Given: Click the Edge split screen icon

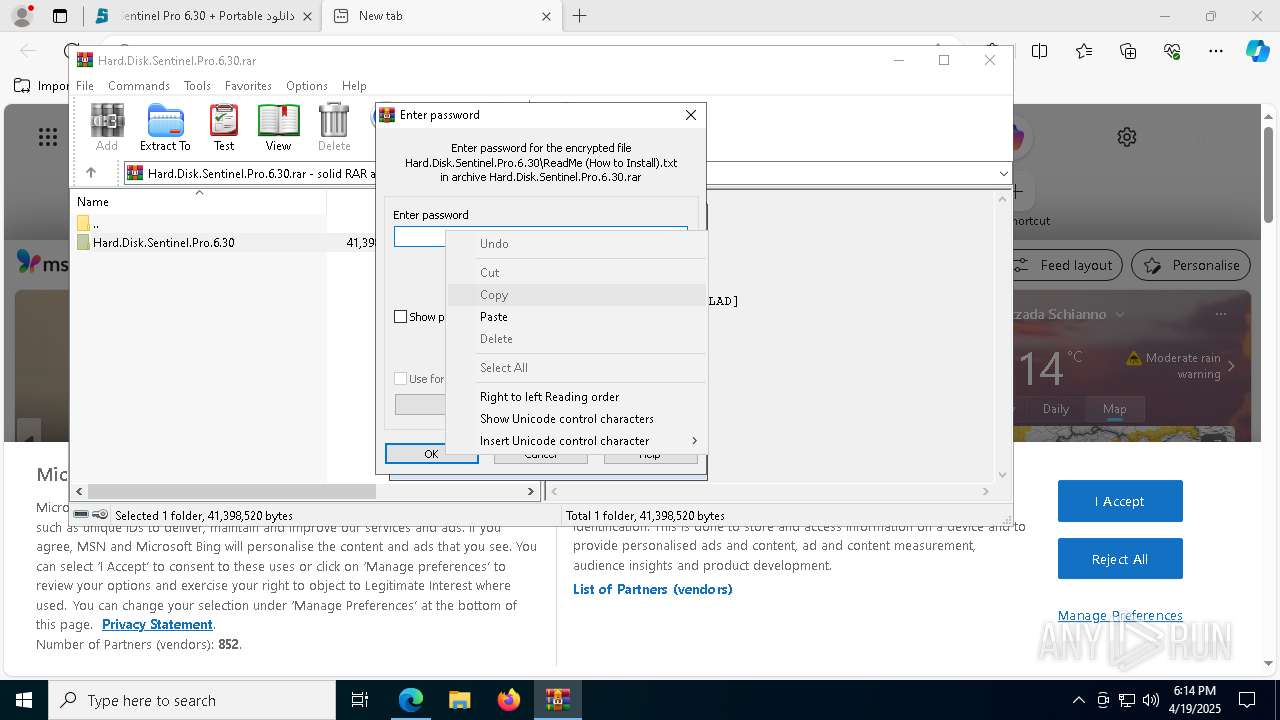Looking at the screenshot, I should 1040,51.
